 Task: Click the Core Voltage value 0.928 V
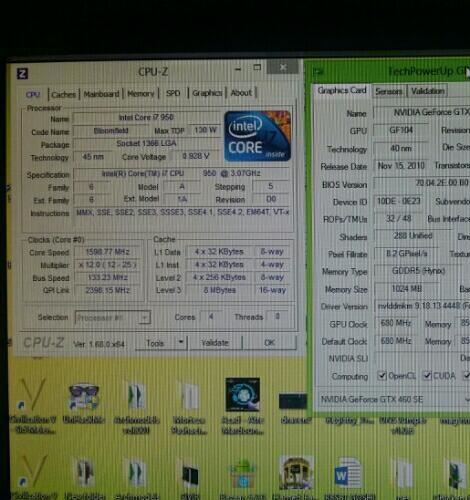[195, 156]
